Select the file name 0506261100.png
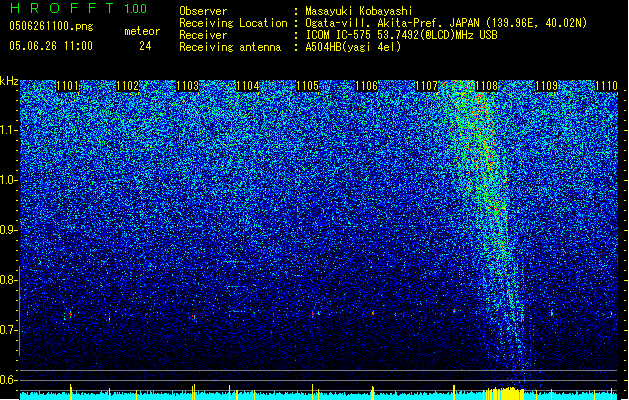 coord(51,26)
